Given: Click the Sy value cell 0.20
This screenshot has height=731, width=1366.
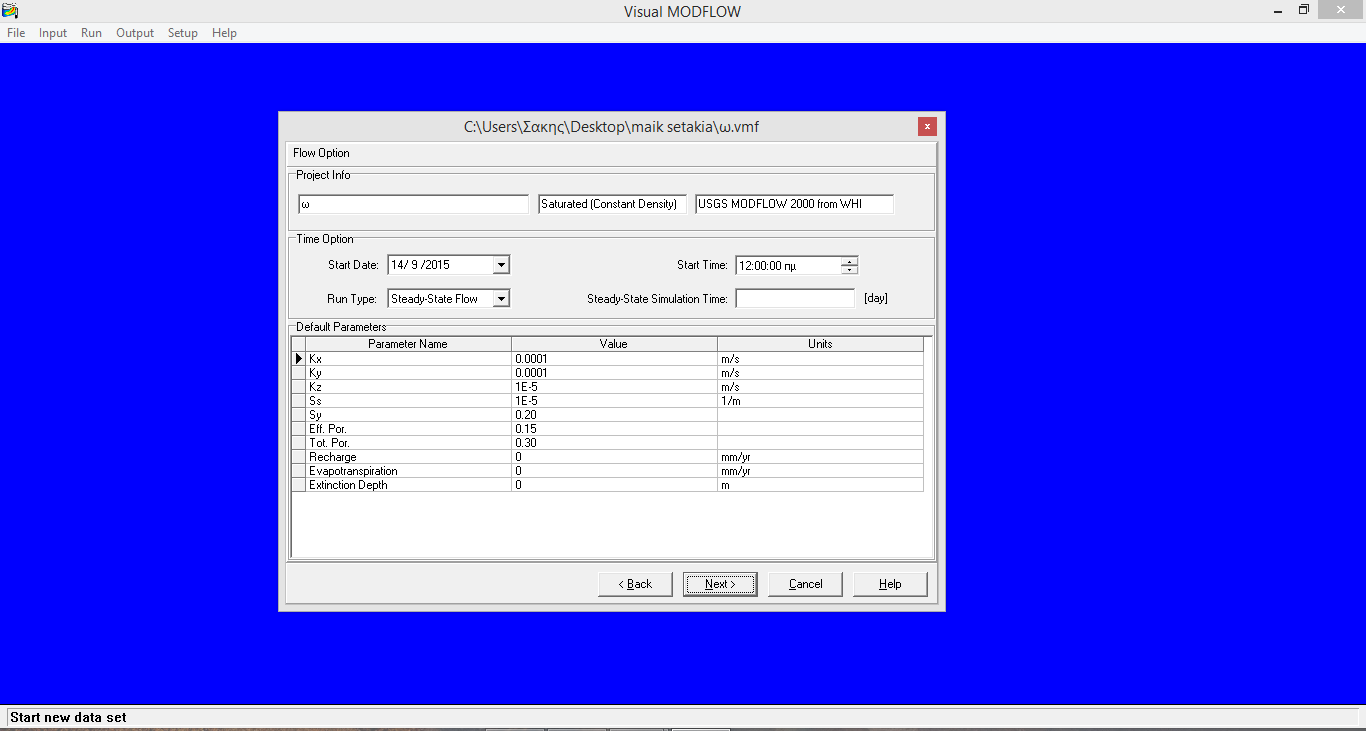Looking at the screenshot, I should tap(614, 414).
